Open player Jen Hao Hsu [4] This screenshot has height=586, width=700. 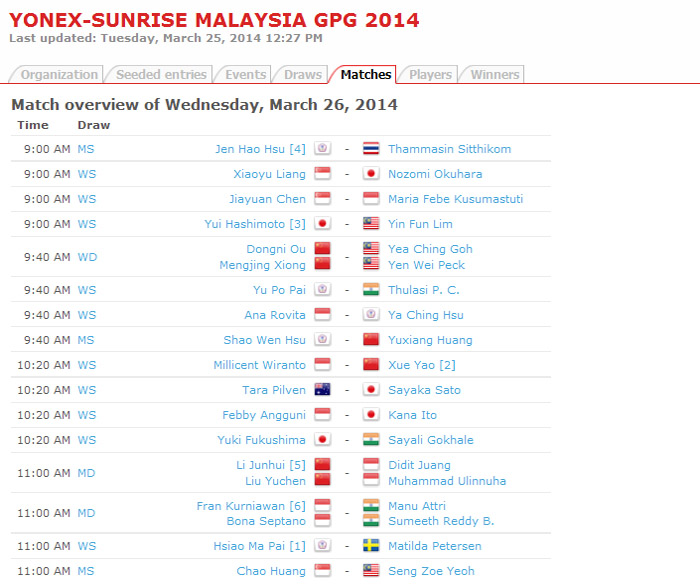coord(260,149)
